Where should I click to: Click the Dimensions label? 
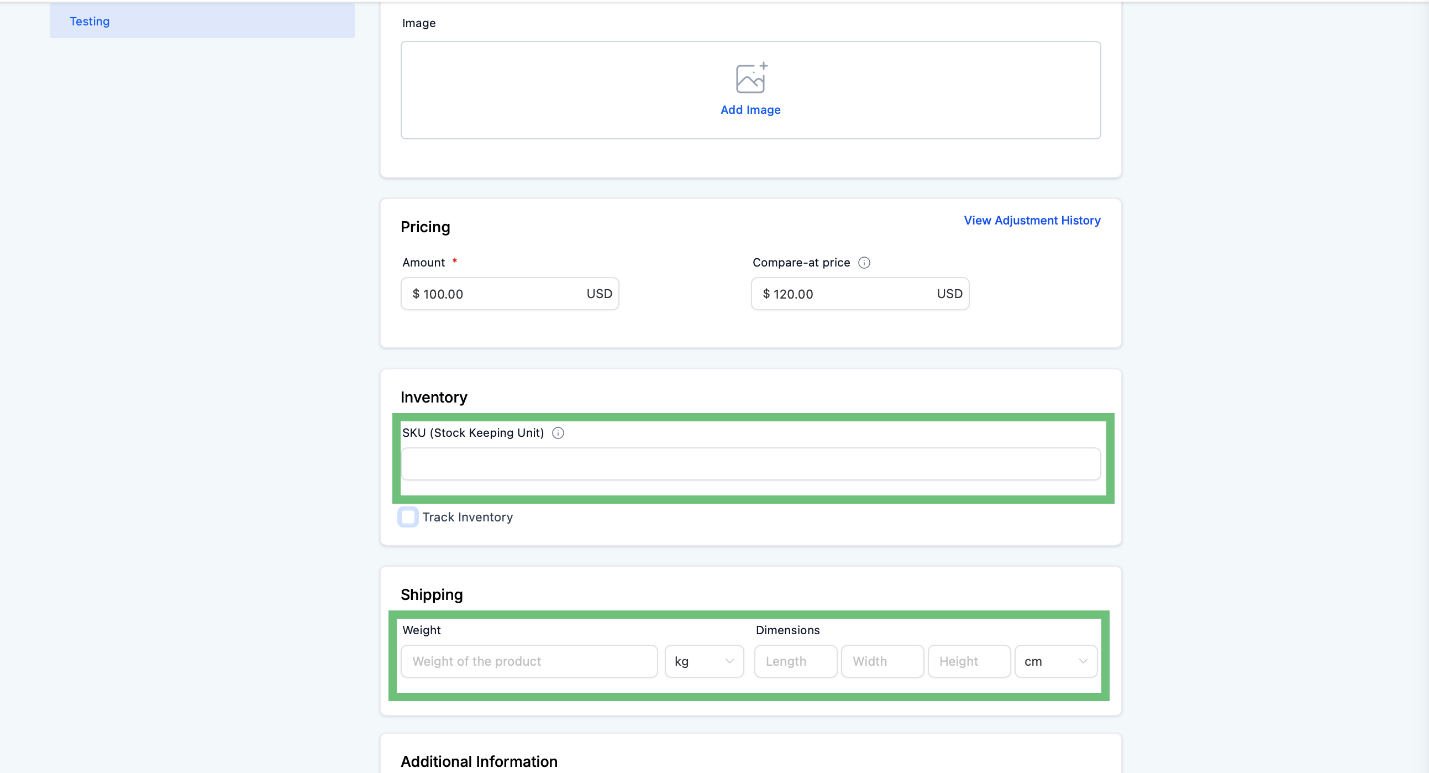[x=788, y=630]
